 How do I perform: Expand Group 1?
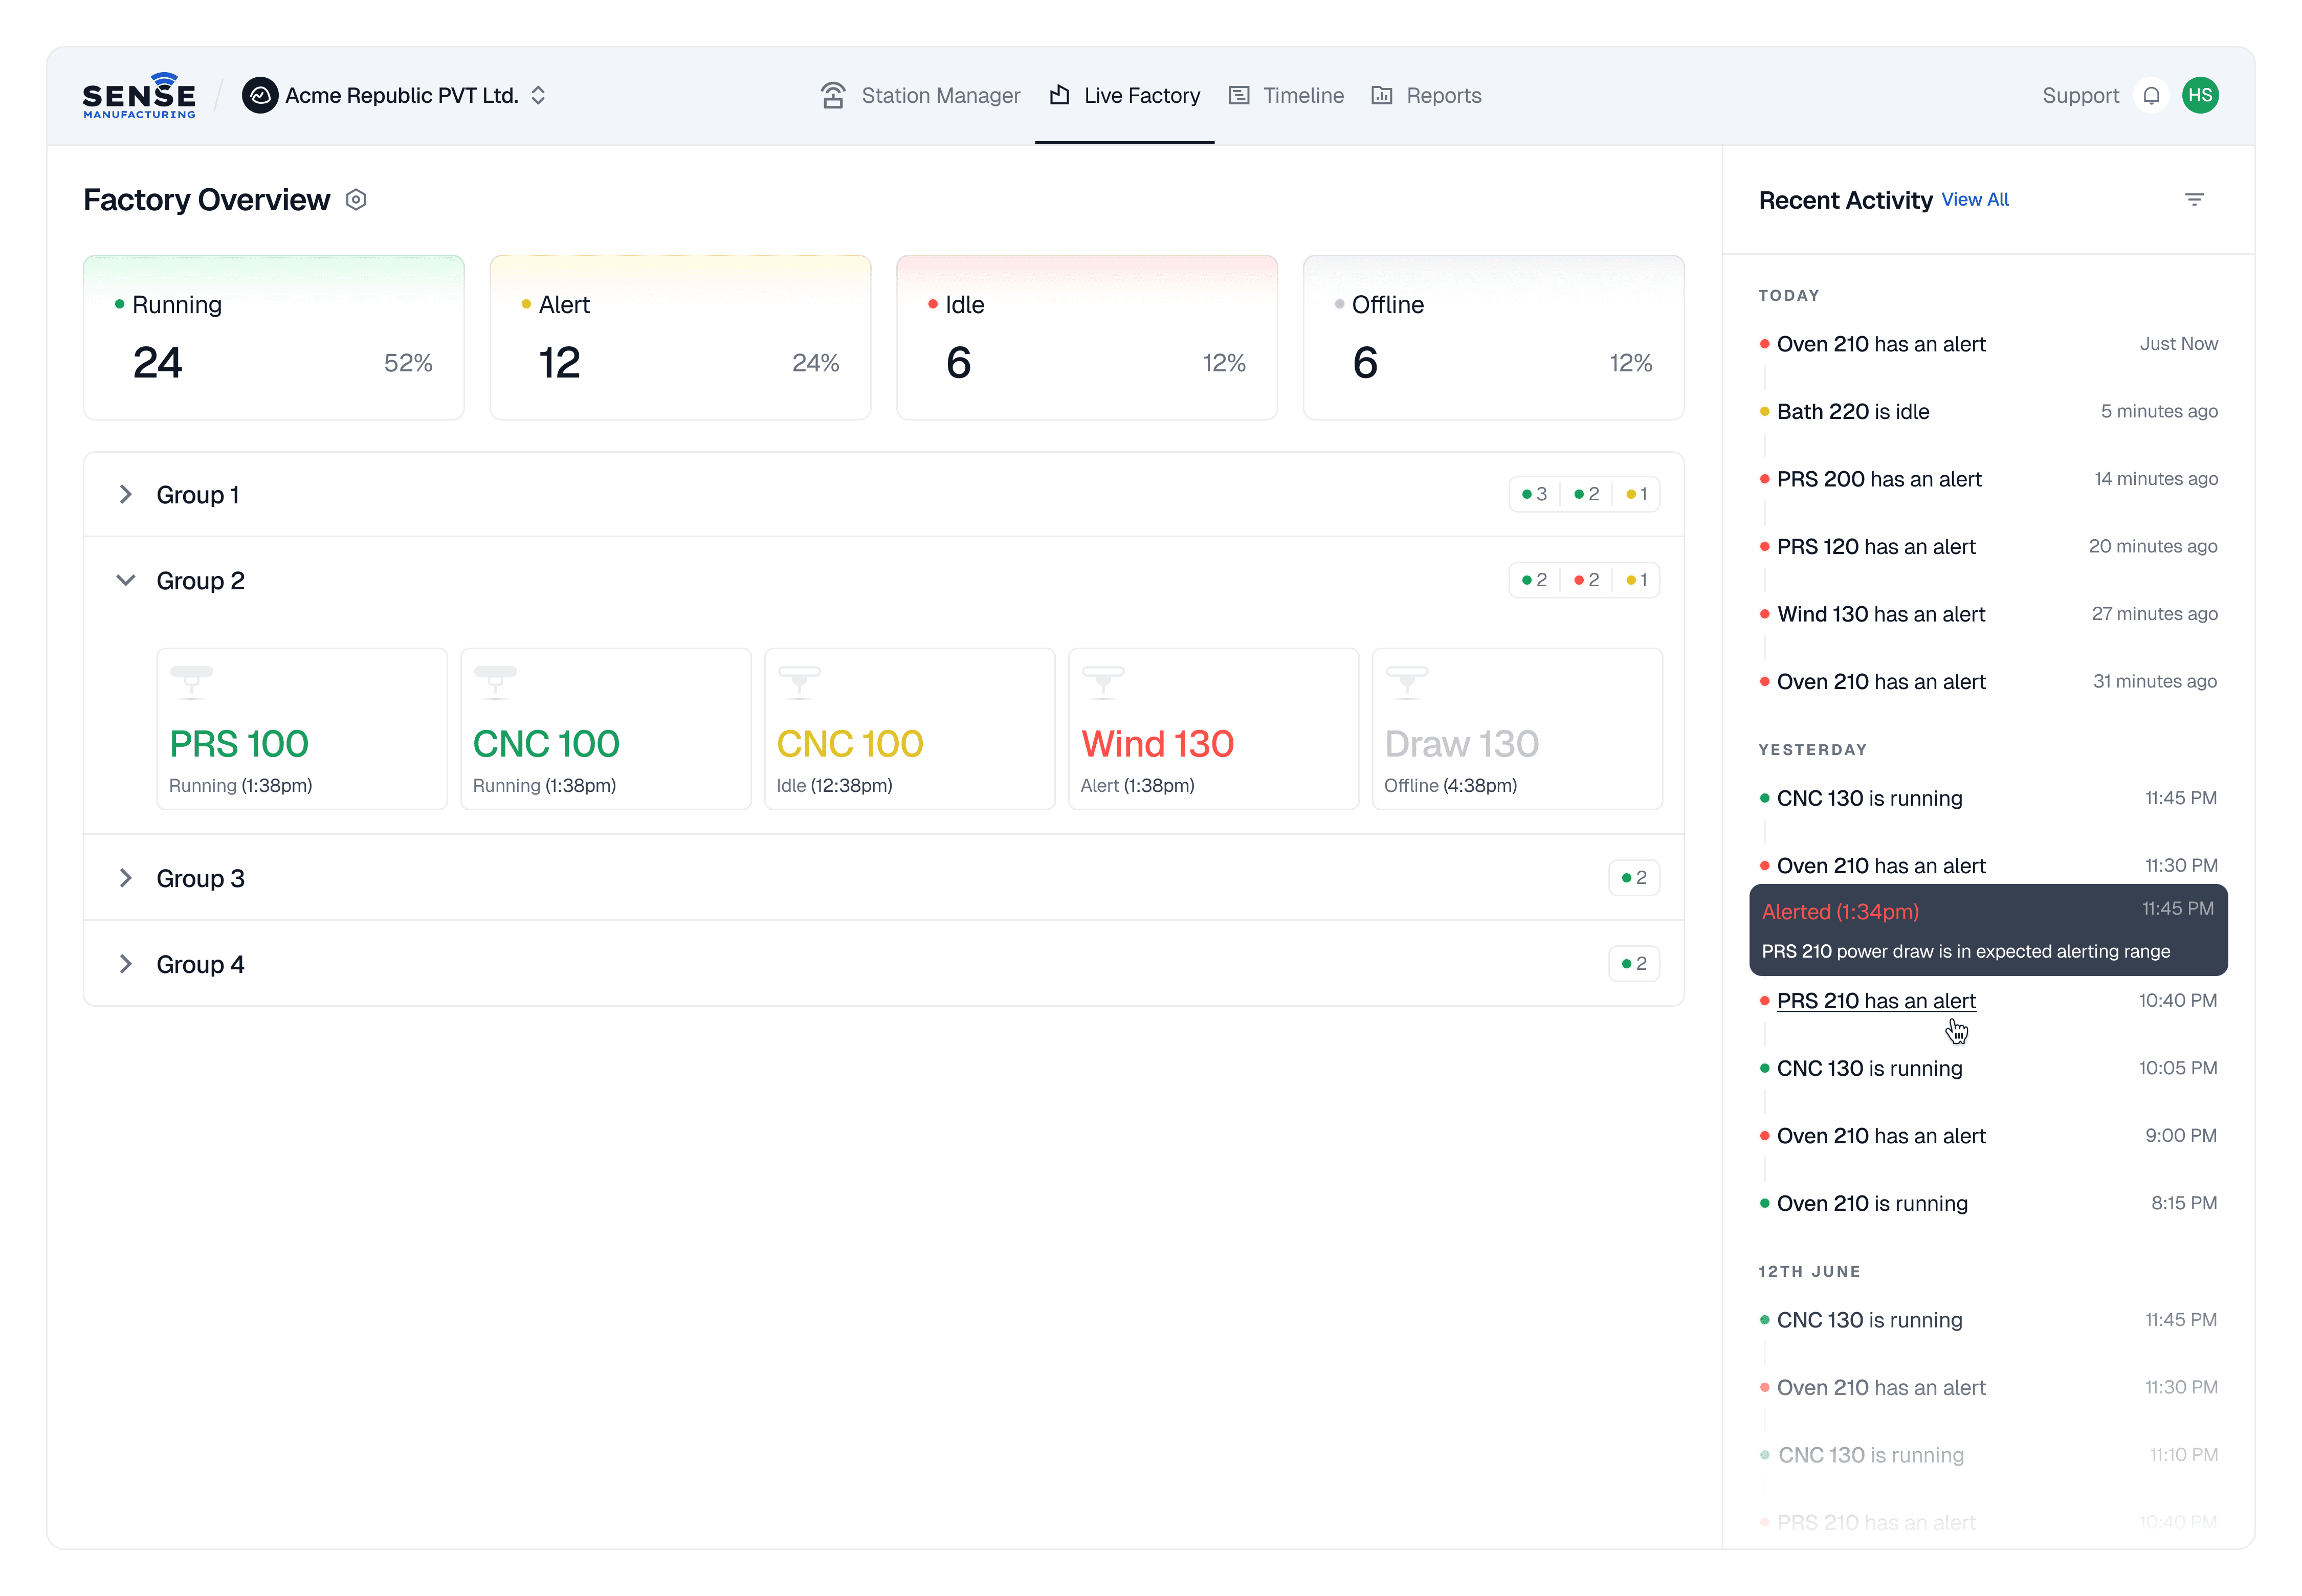pos(126,495)
